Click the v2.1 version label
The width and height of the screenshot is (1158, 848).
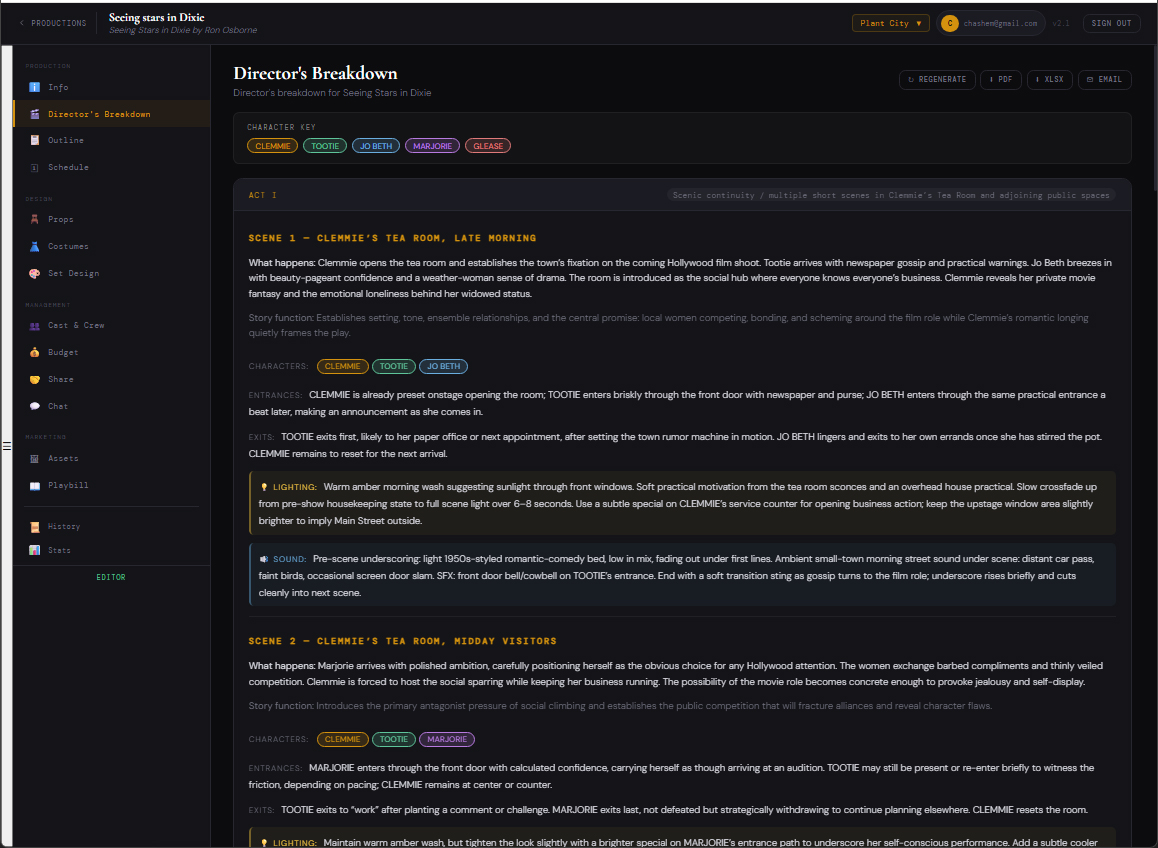point(1061,24)
